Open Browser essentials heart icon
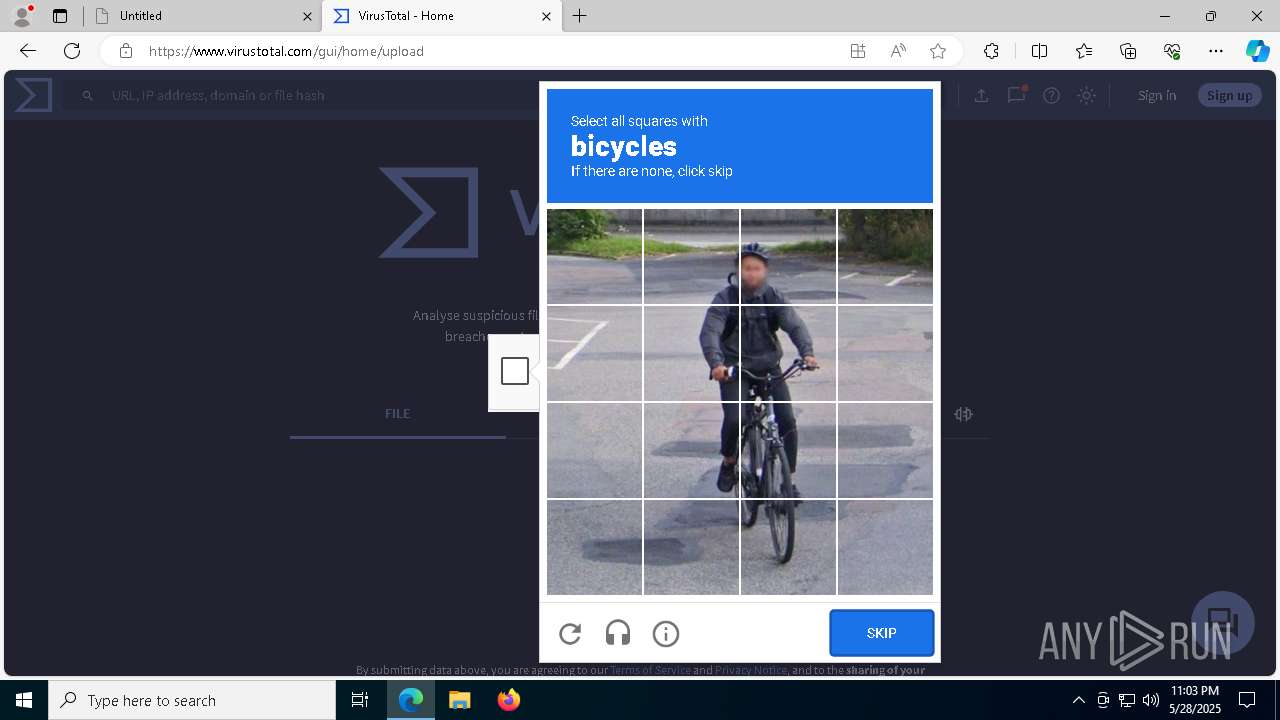 (1172, 51)
